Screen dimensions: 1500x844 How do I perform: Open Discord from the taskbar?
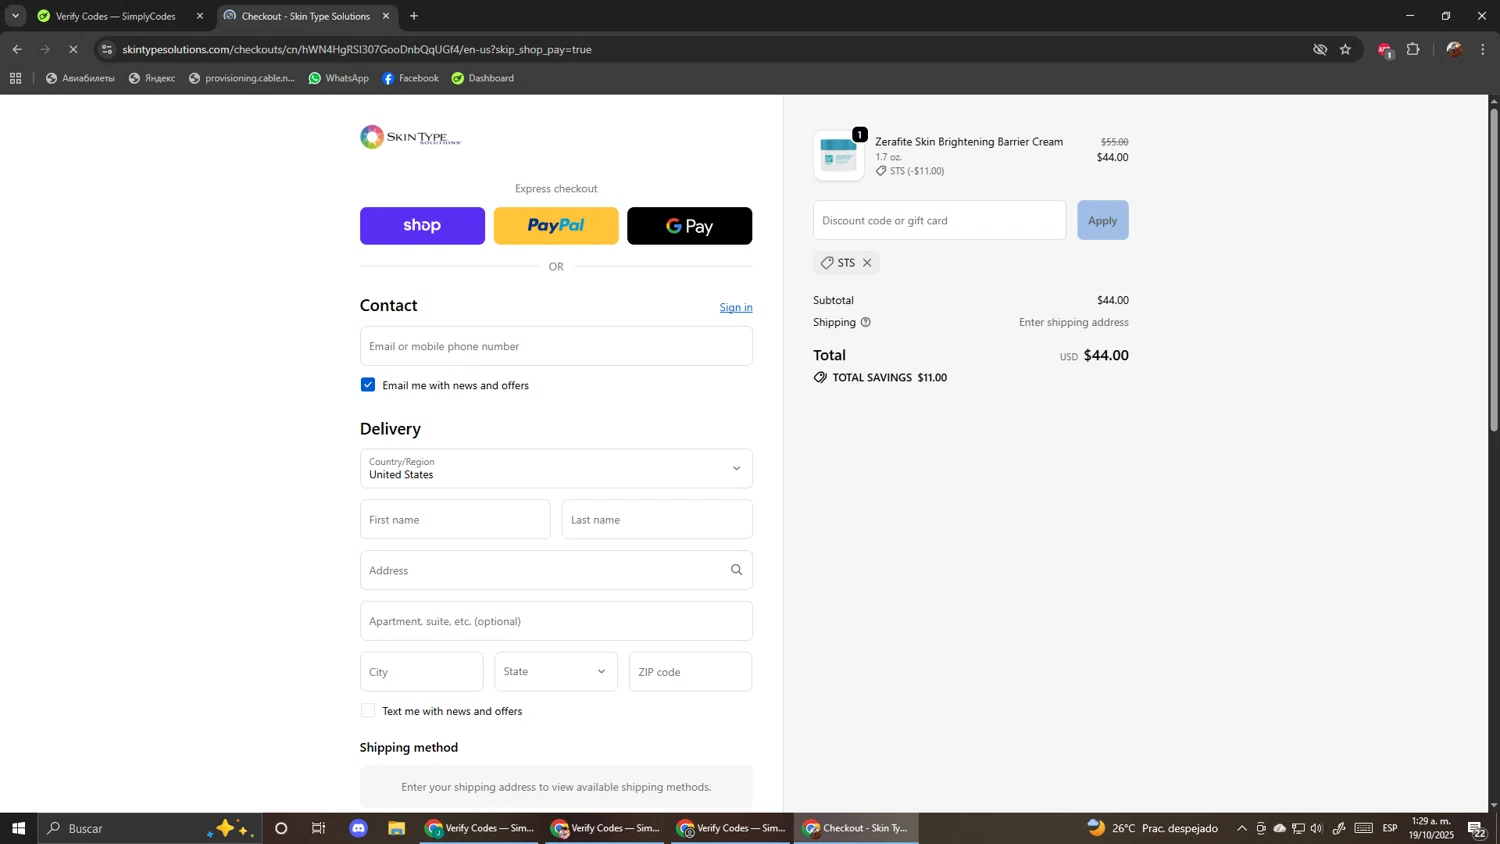click(359, 828)
